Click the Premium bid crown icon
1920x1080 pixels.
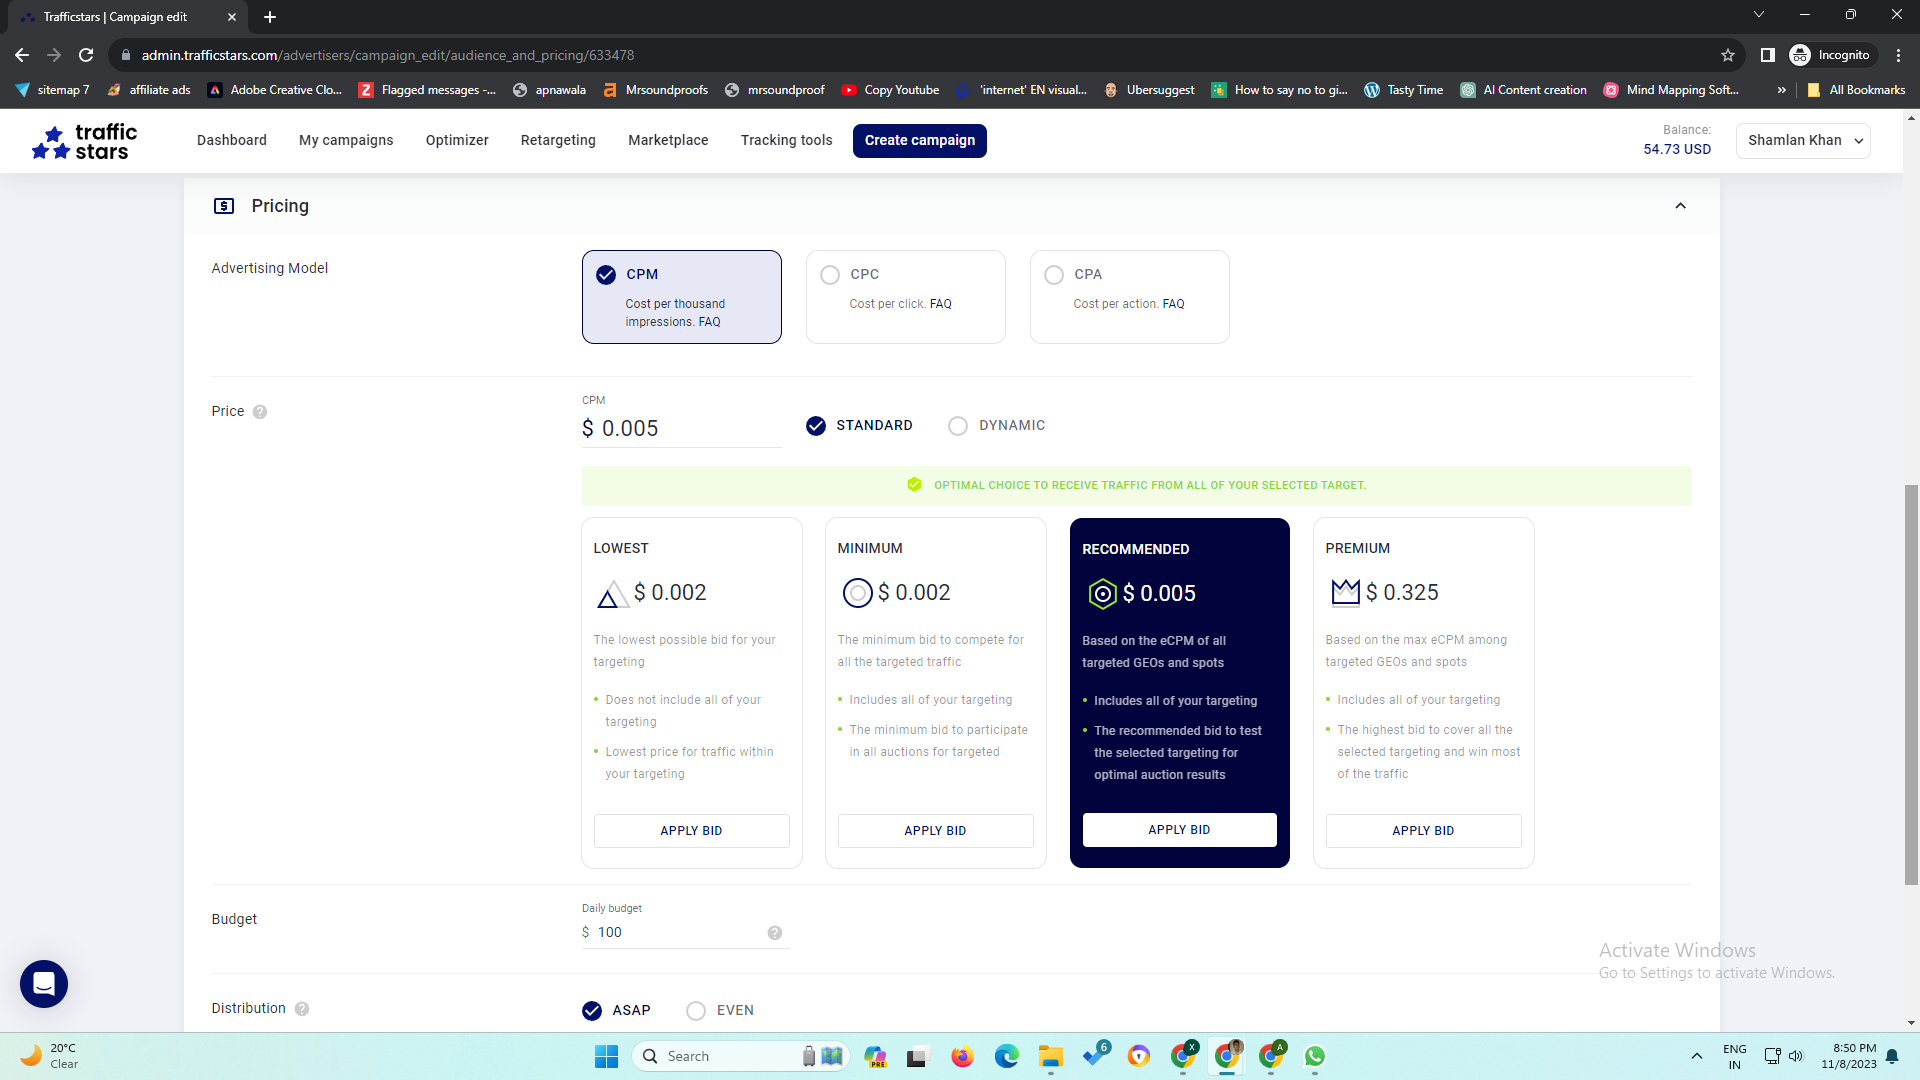(x=1345, y=592)
